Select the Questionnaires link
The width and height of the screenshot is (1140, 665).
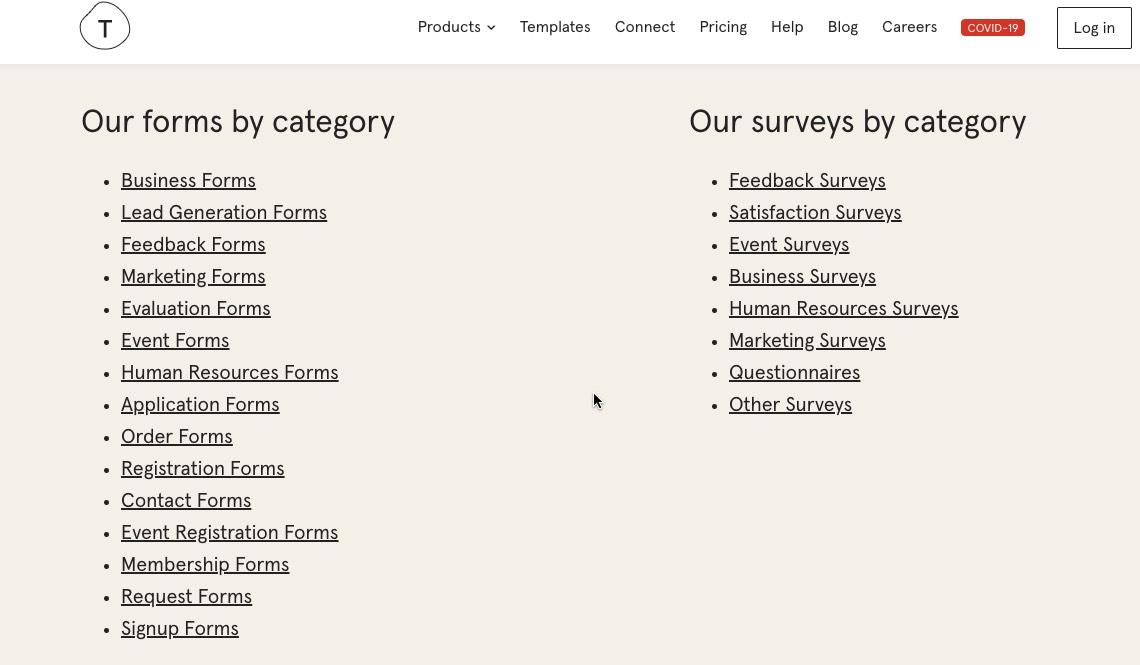click(x=794, y=373)
